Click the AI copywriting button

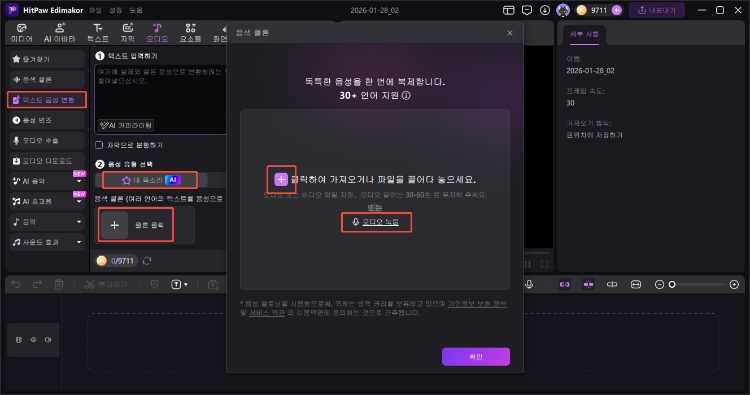tap(126, 125)
